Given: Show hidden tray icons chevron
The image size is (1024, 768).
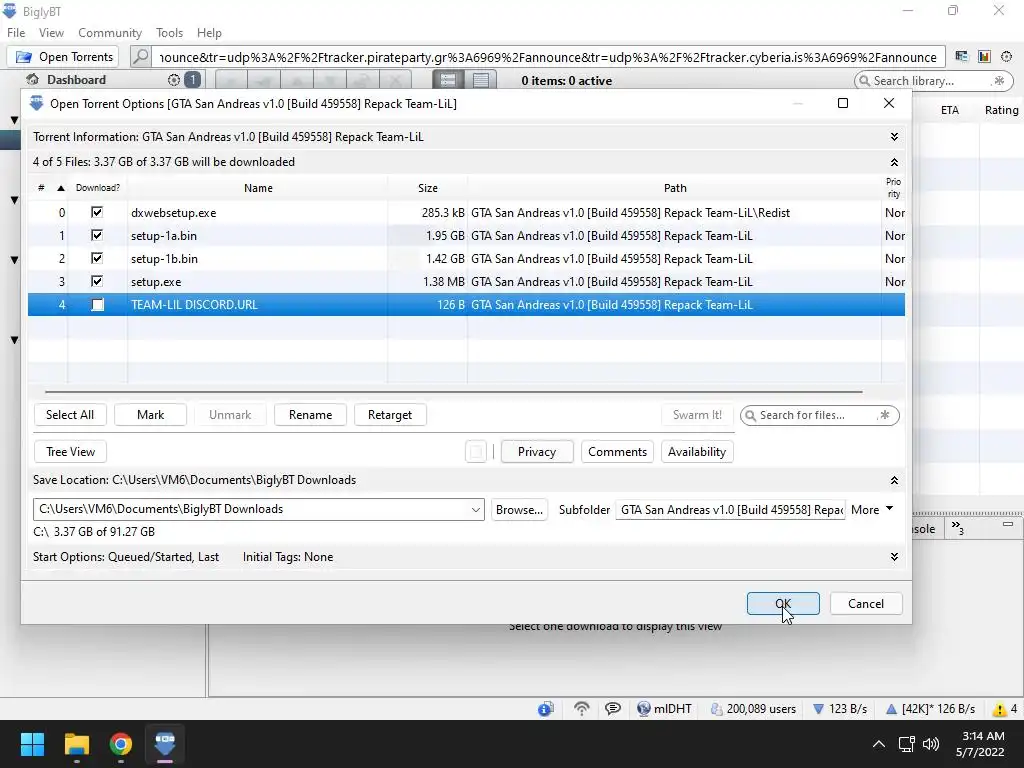Looking at the screenshot, I should coord(879,744).
